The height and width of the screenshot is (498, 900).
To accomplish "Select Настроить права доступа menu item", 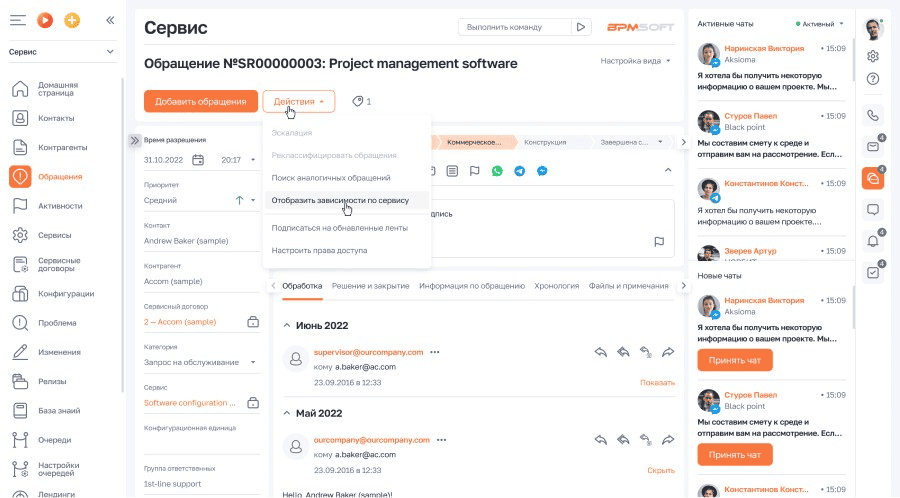I will [x=319, y=250].
